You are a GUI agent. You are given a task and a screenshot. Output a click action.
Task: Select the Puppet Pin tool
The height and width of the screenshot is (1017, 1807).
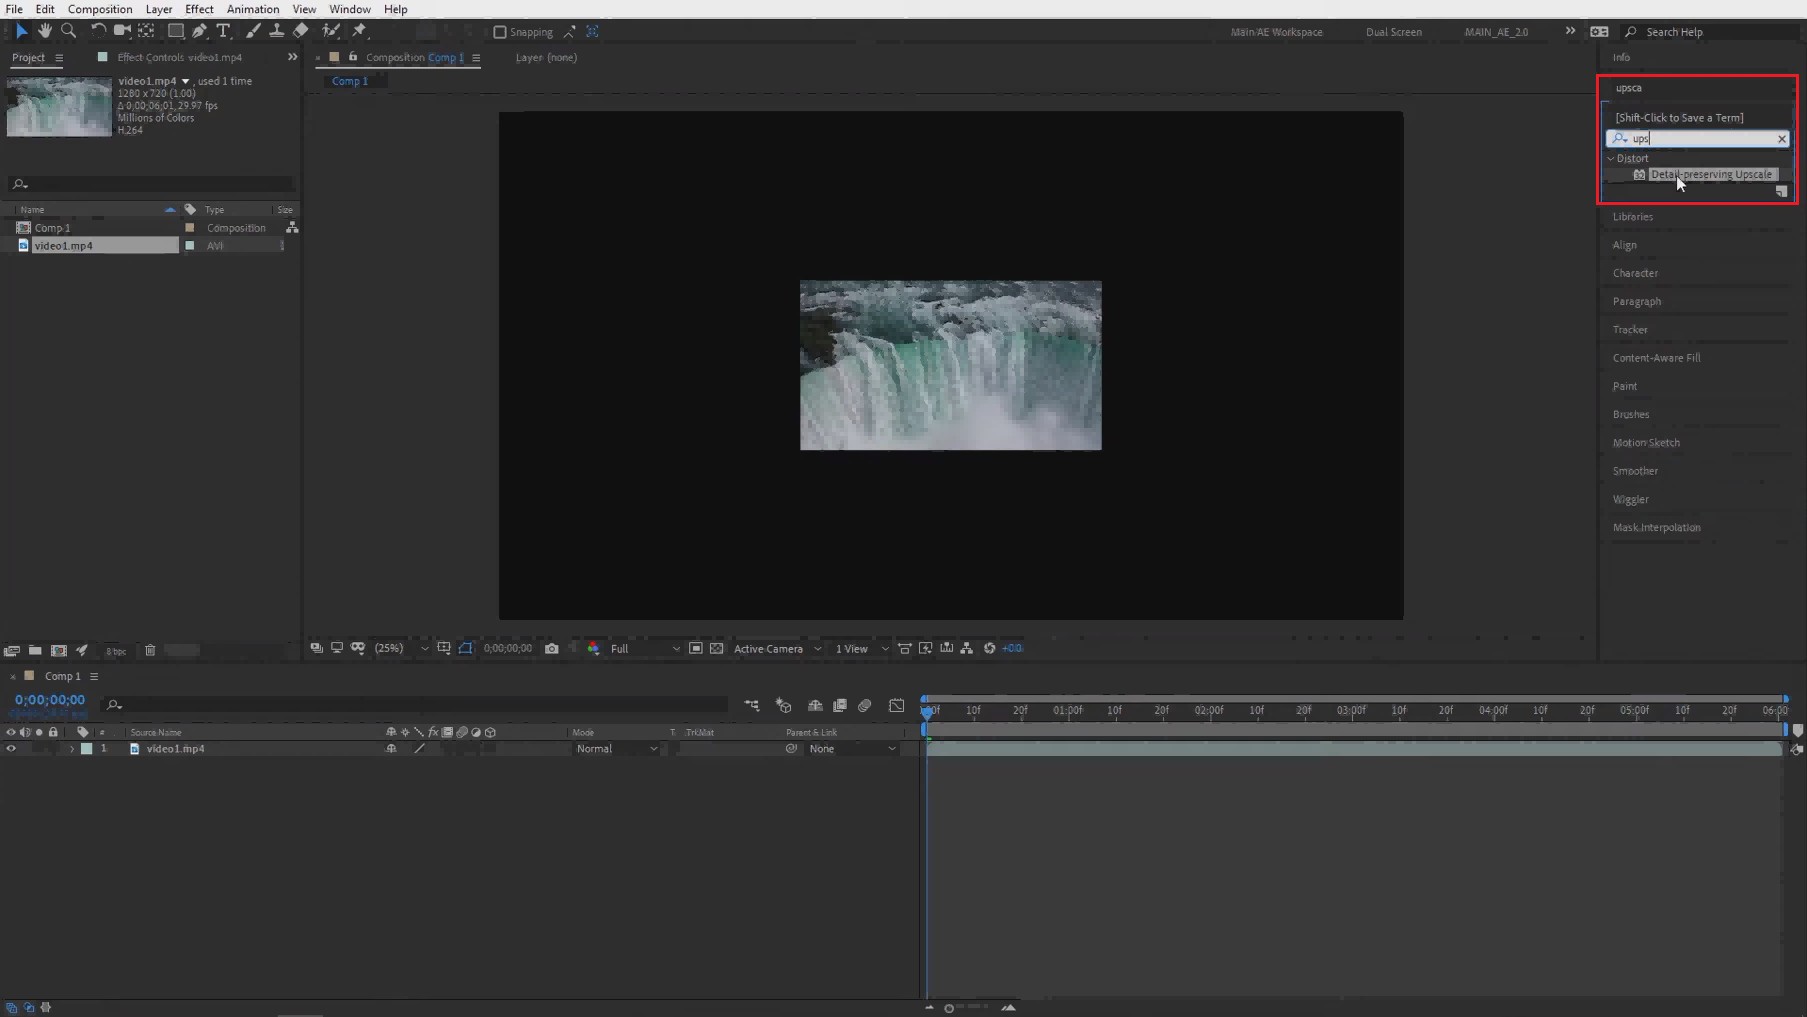coord(360,31)
